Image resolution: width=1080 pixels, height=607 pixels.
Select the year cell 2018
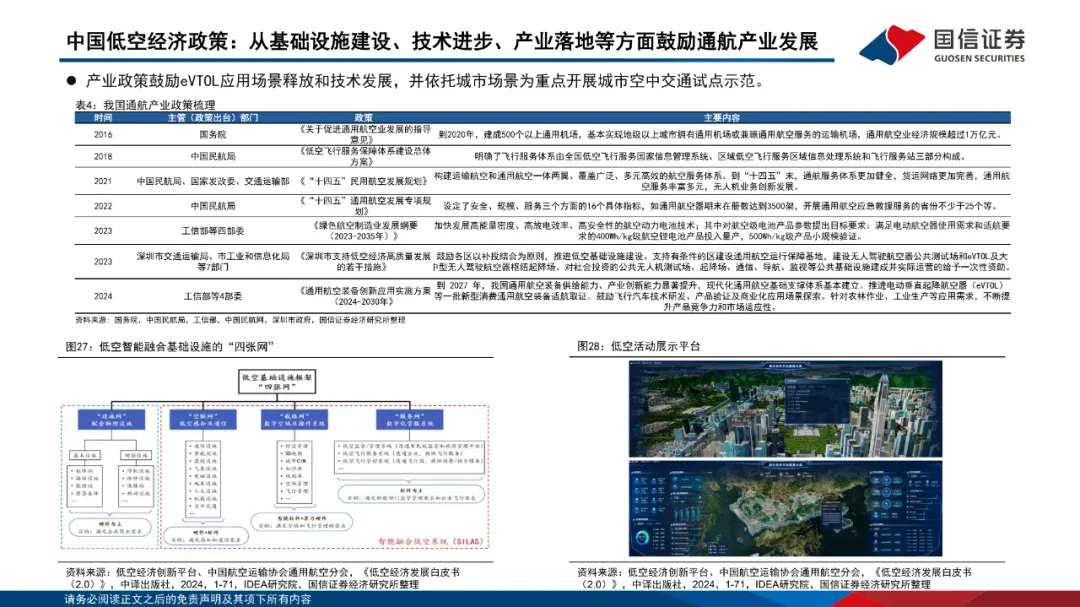coord(103,156)
